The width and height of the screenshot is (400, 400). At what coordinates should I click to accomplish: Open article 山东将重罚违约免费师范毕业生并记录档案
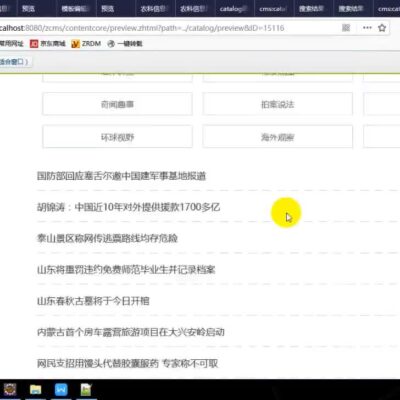(x=126, y=270)
